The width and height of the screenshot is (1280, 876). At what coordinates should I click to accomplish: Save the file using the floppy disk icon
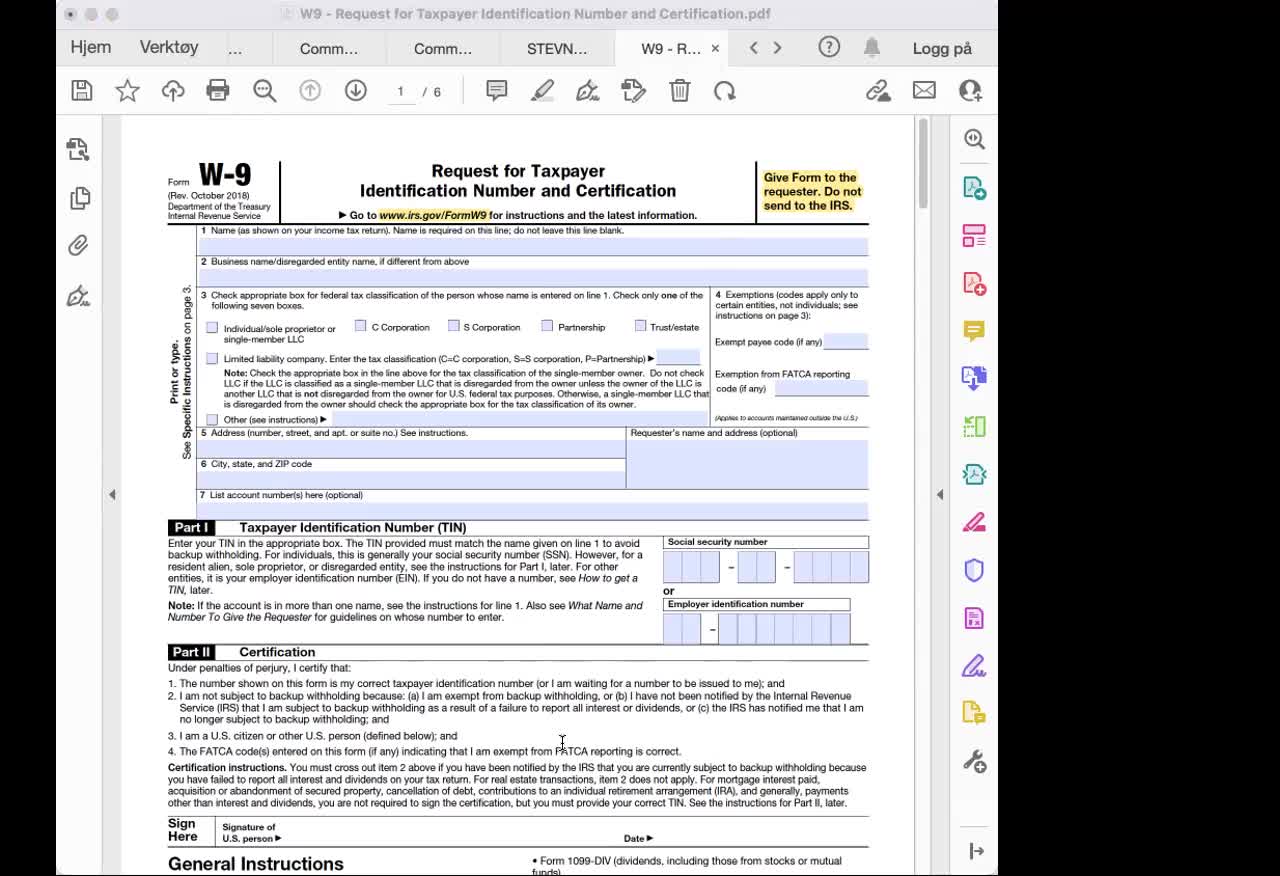click(x=82, y=91)
